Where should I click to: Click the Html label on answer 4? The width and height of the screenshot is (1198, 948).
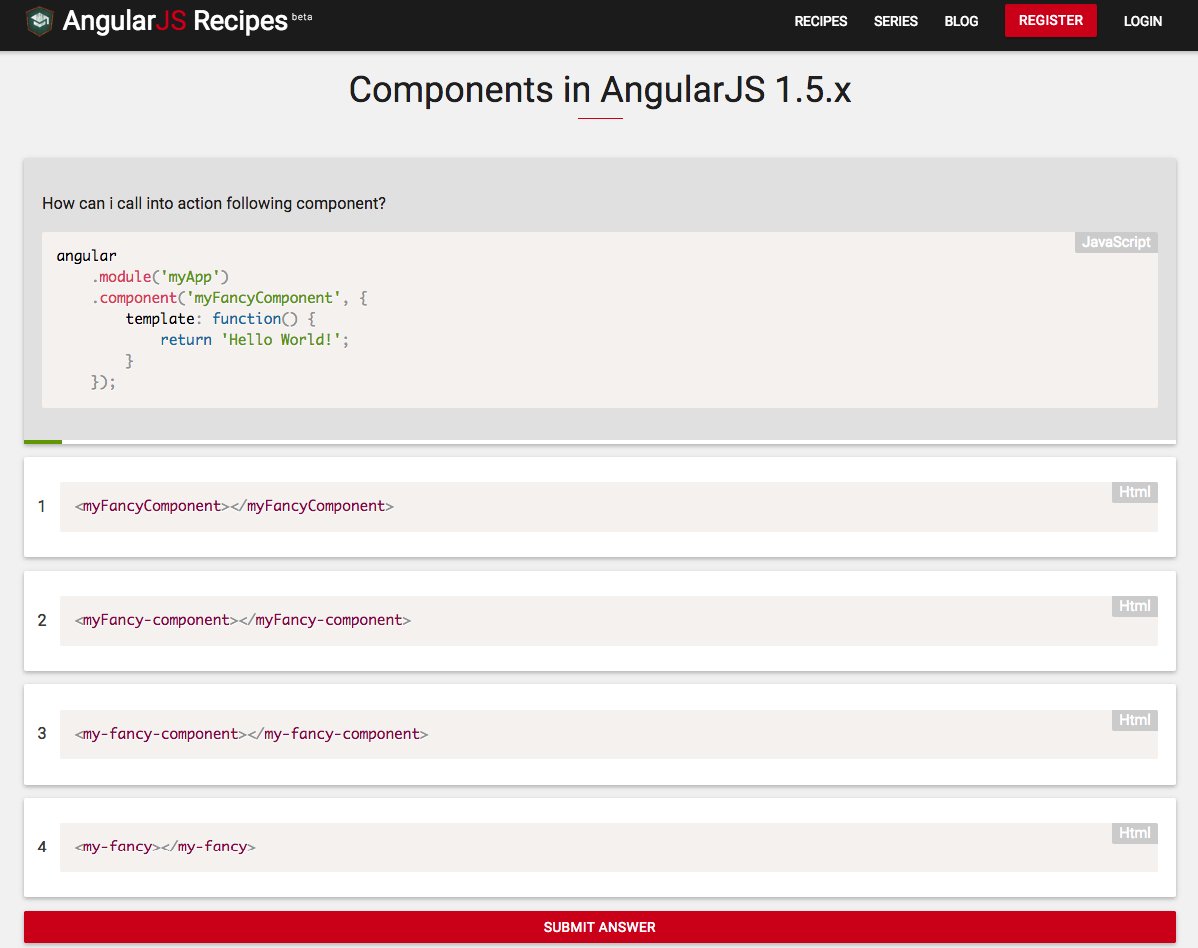point(1135,833)
